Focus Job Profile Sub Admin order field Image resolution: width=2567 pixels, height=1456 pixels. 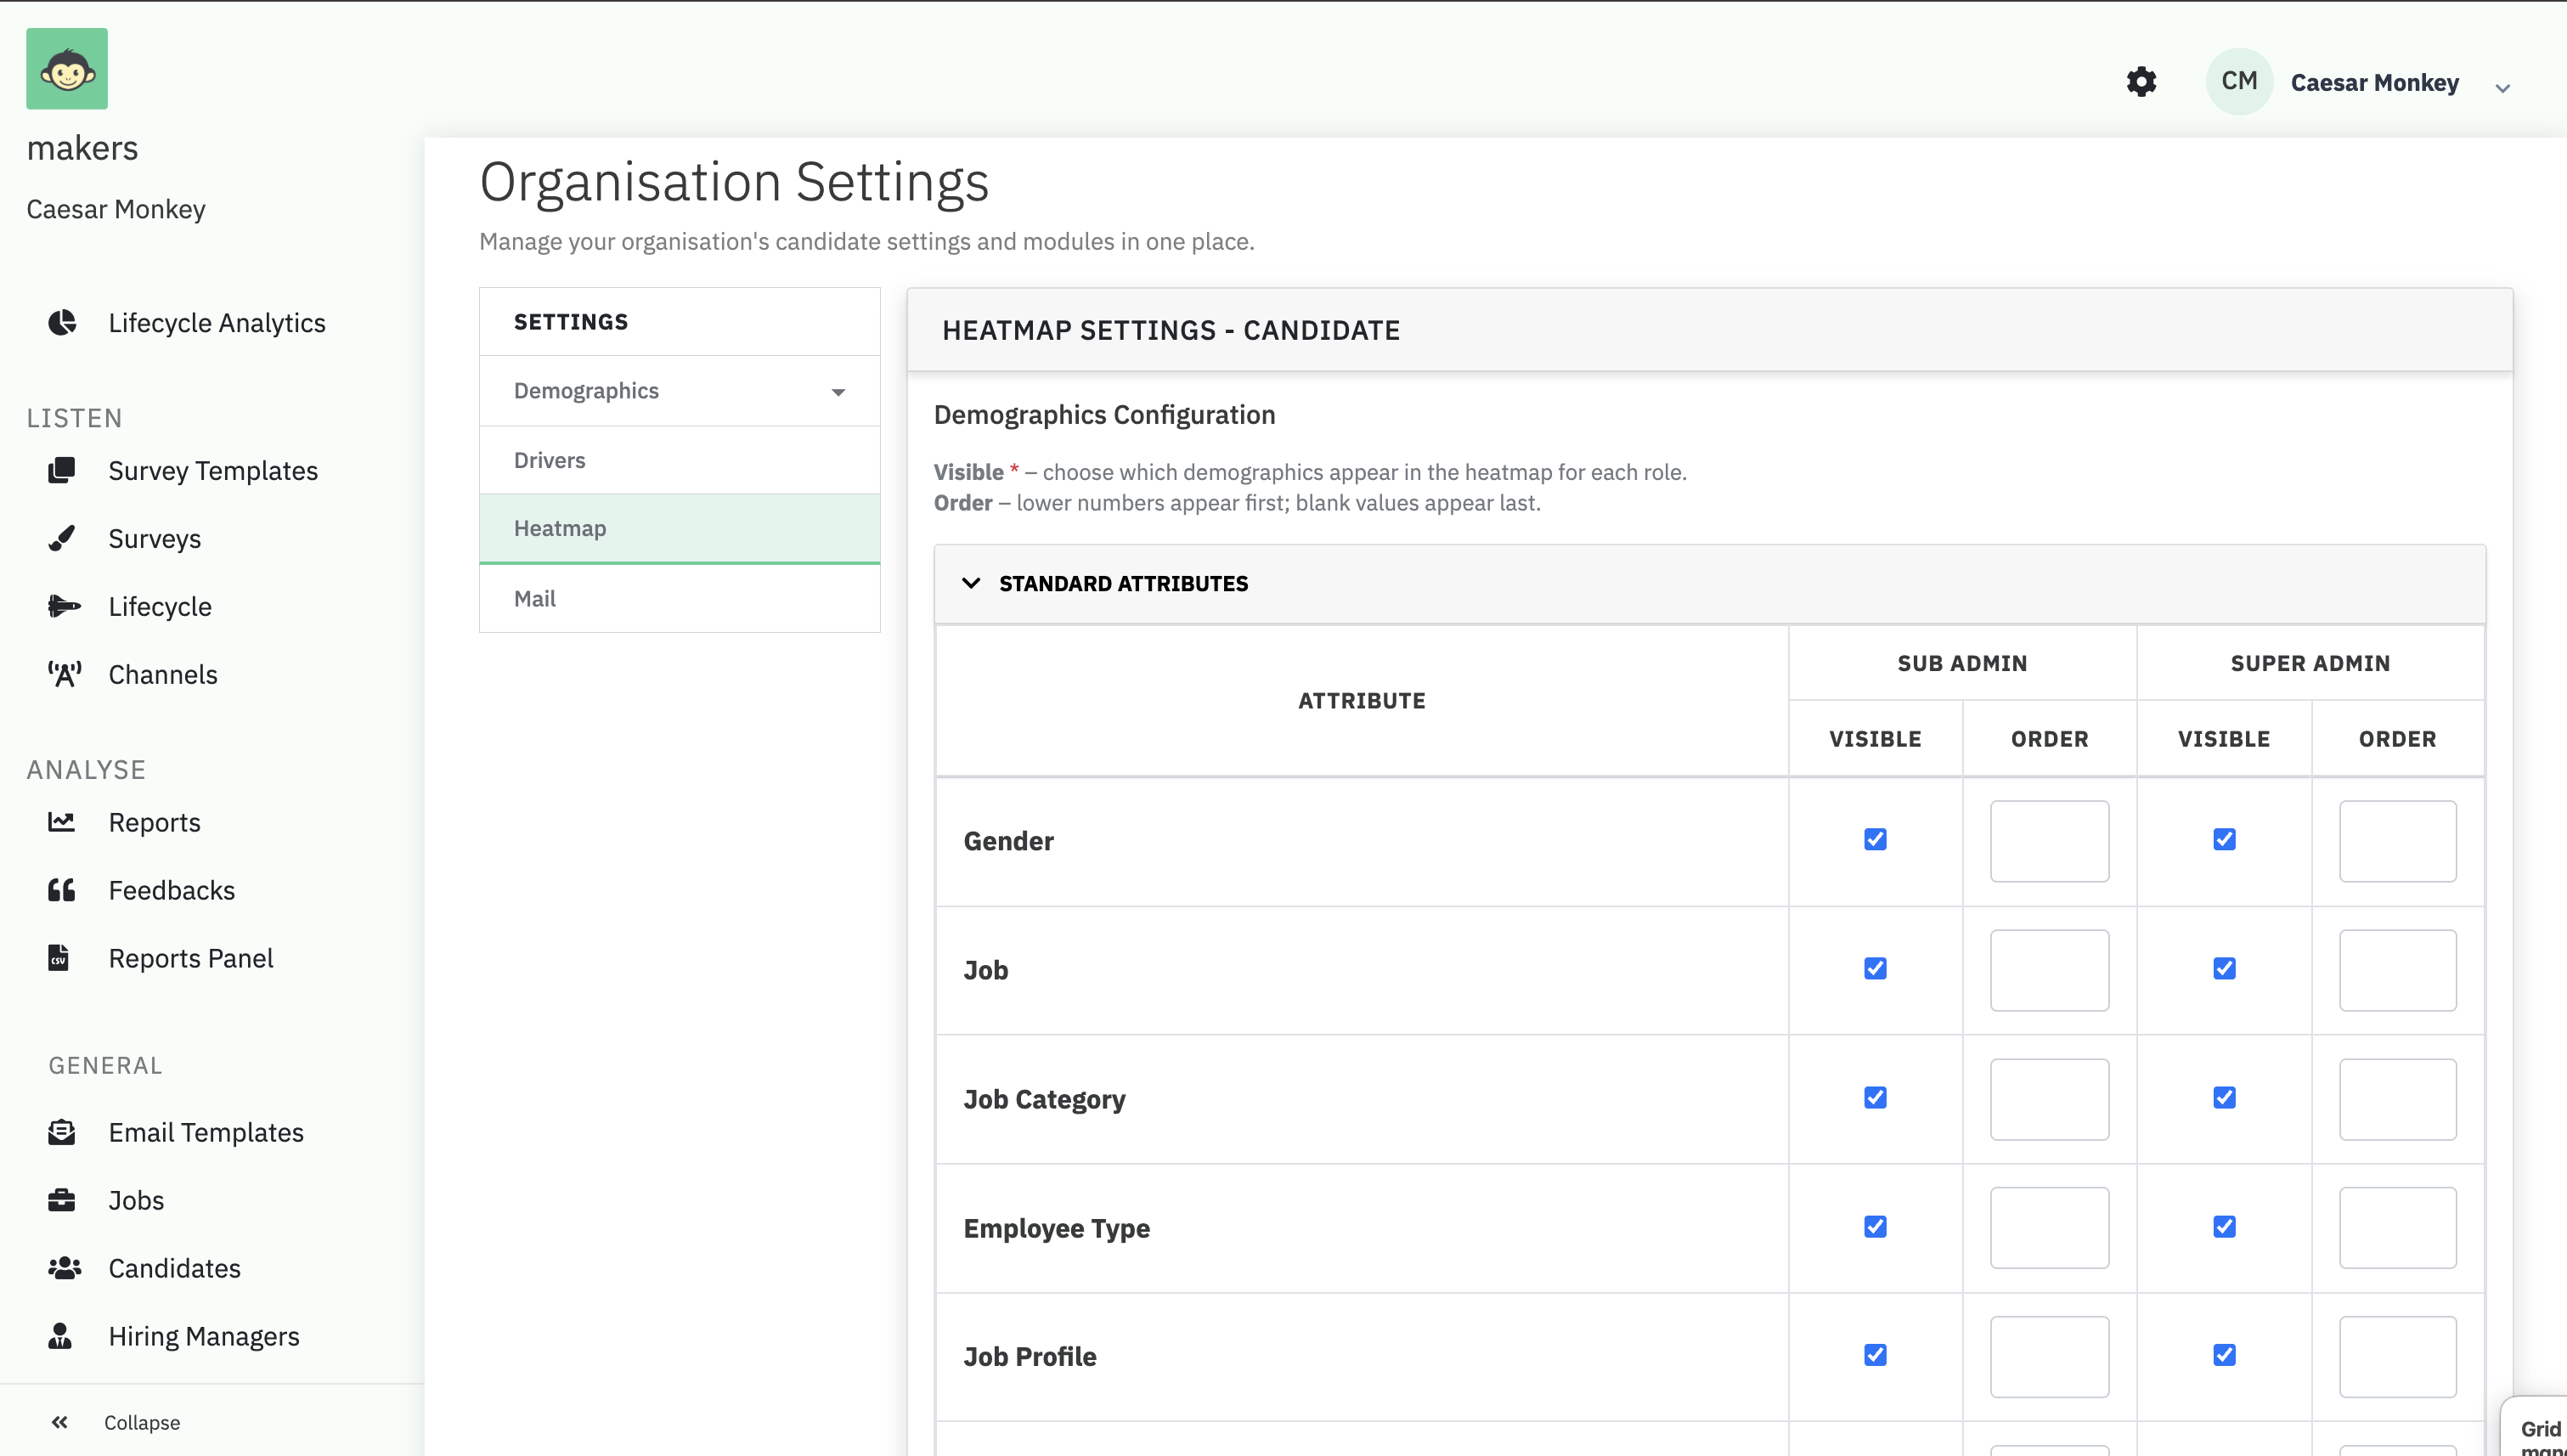pos(2049,1357)
